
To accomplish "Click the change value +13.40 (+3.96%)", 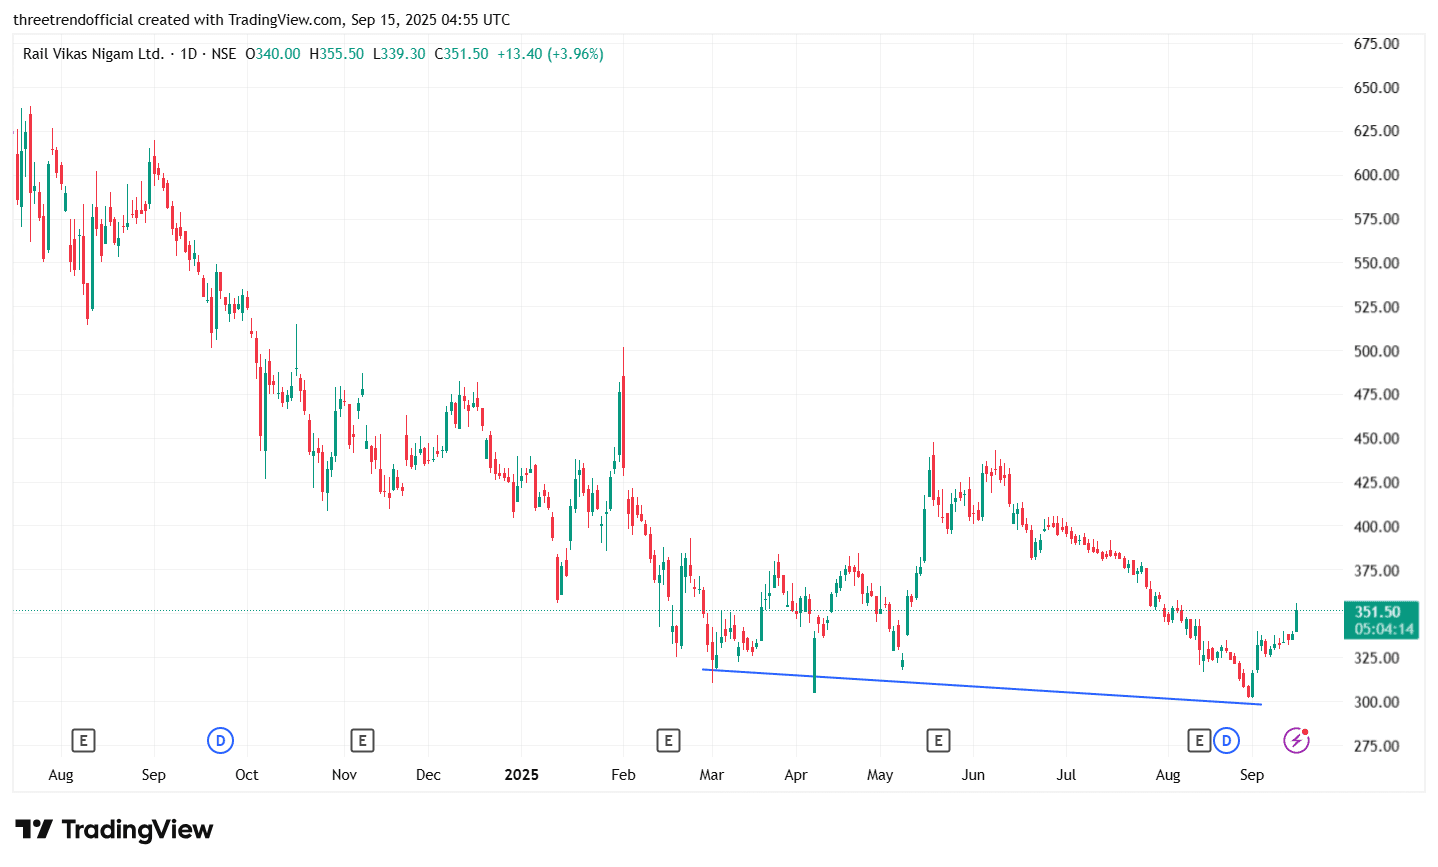I will pos(550,54).
